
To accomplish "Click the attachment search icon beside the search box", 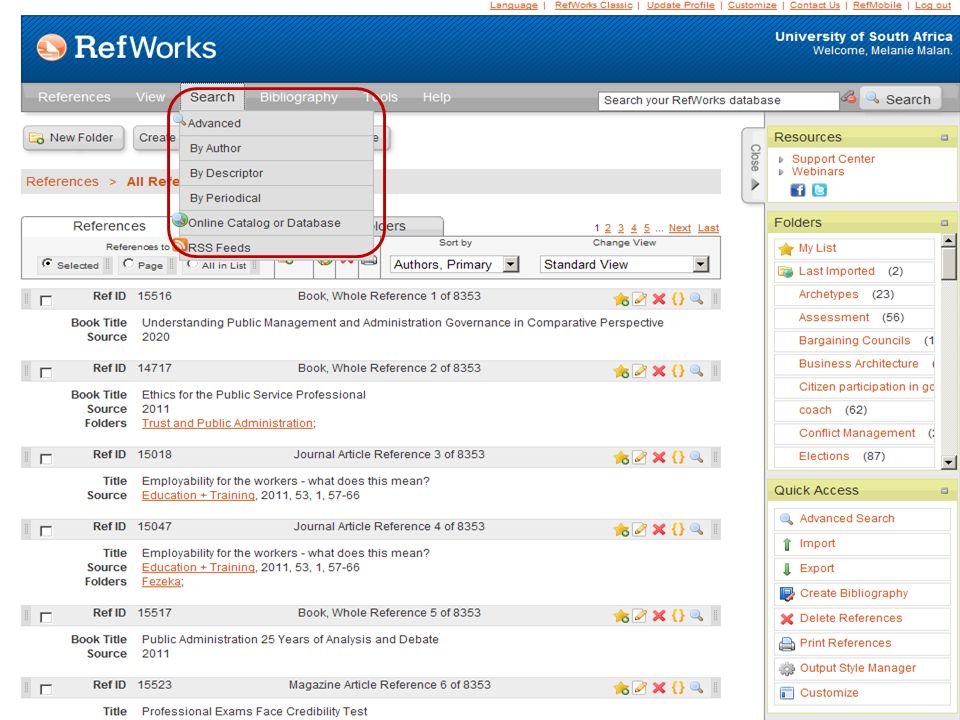I will tap(849, 97).
